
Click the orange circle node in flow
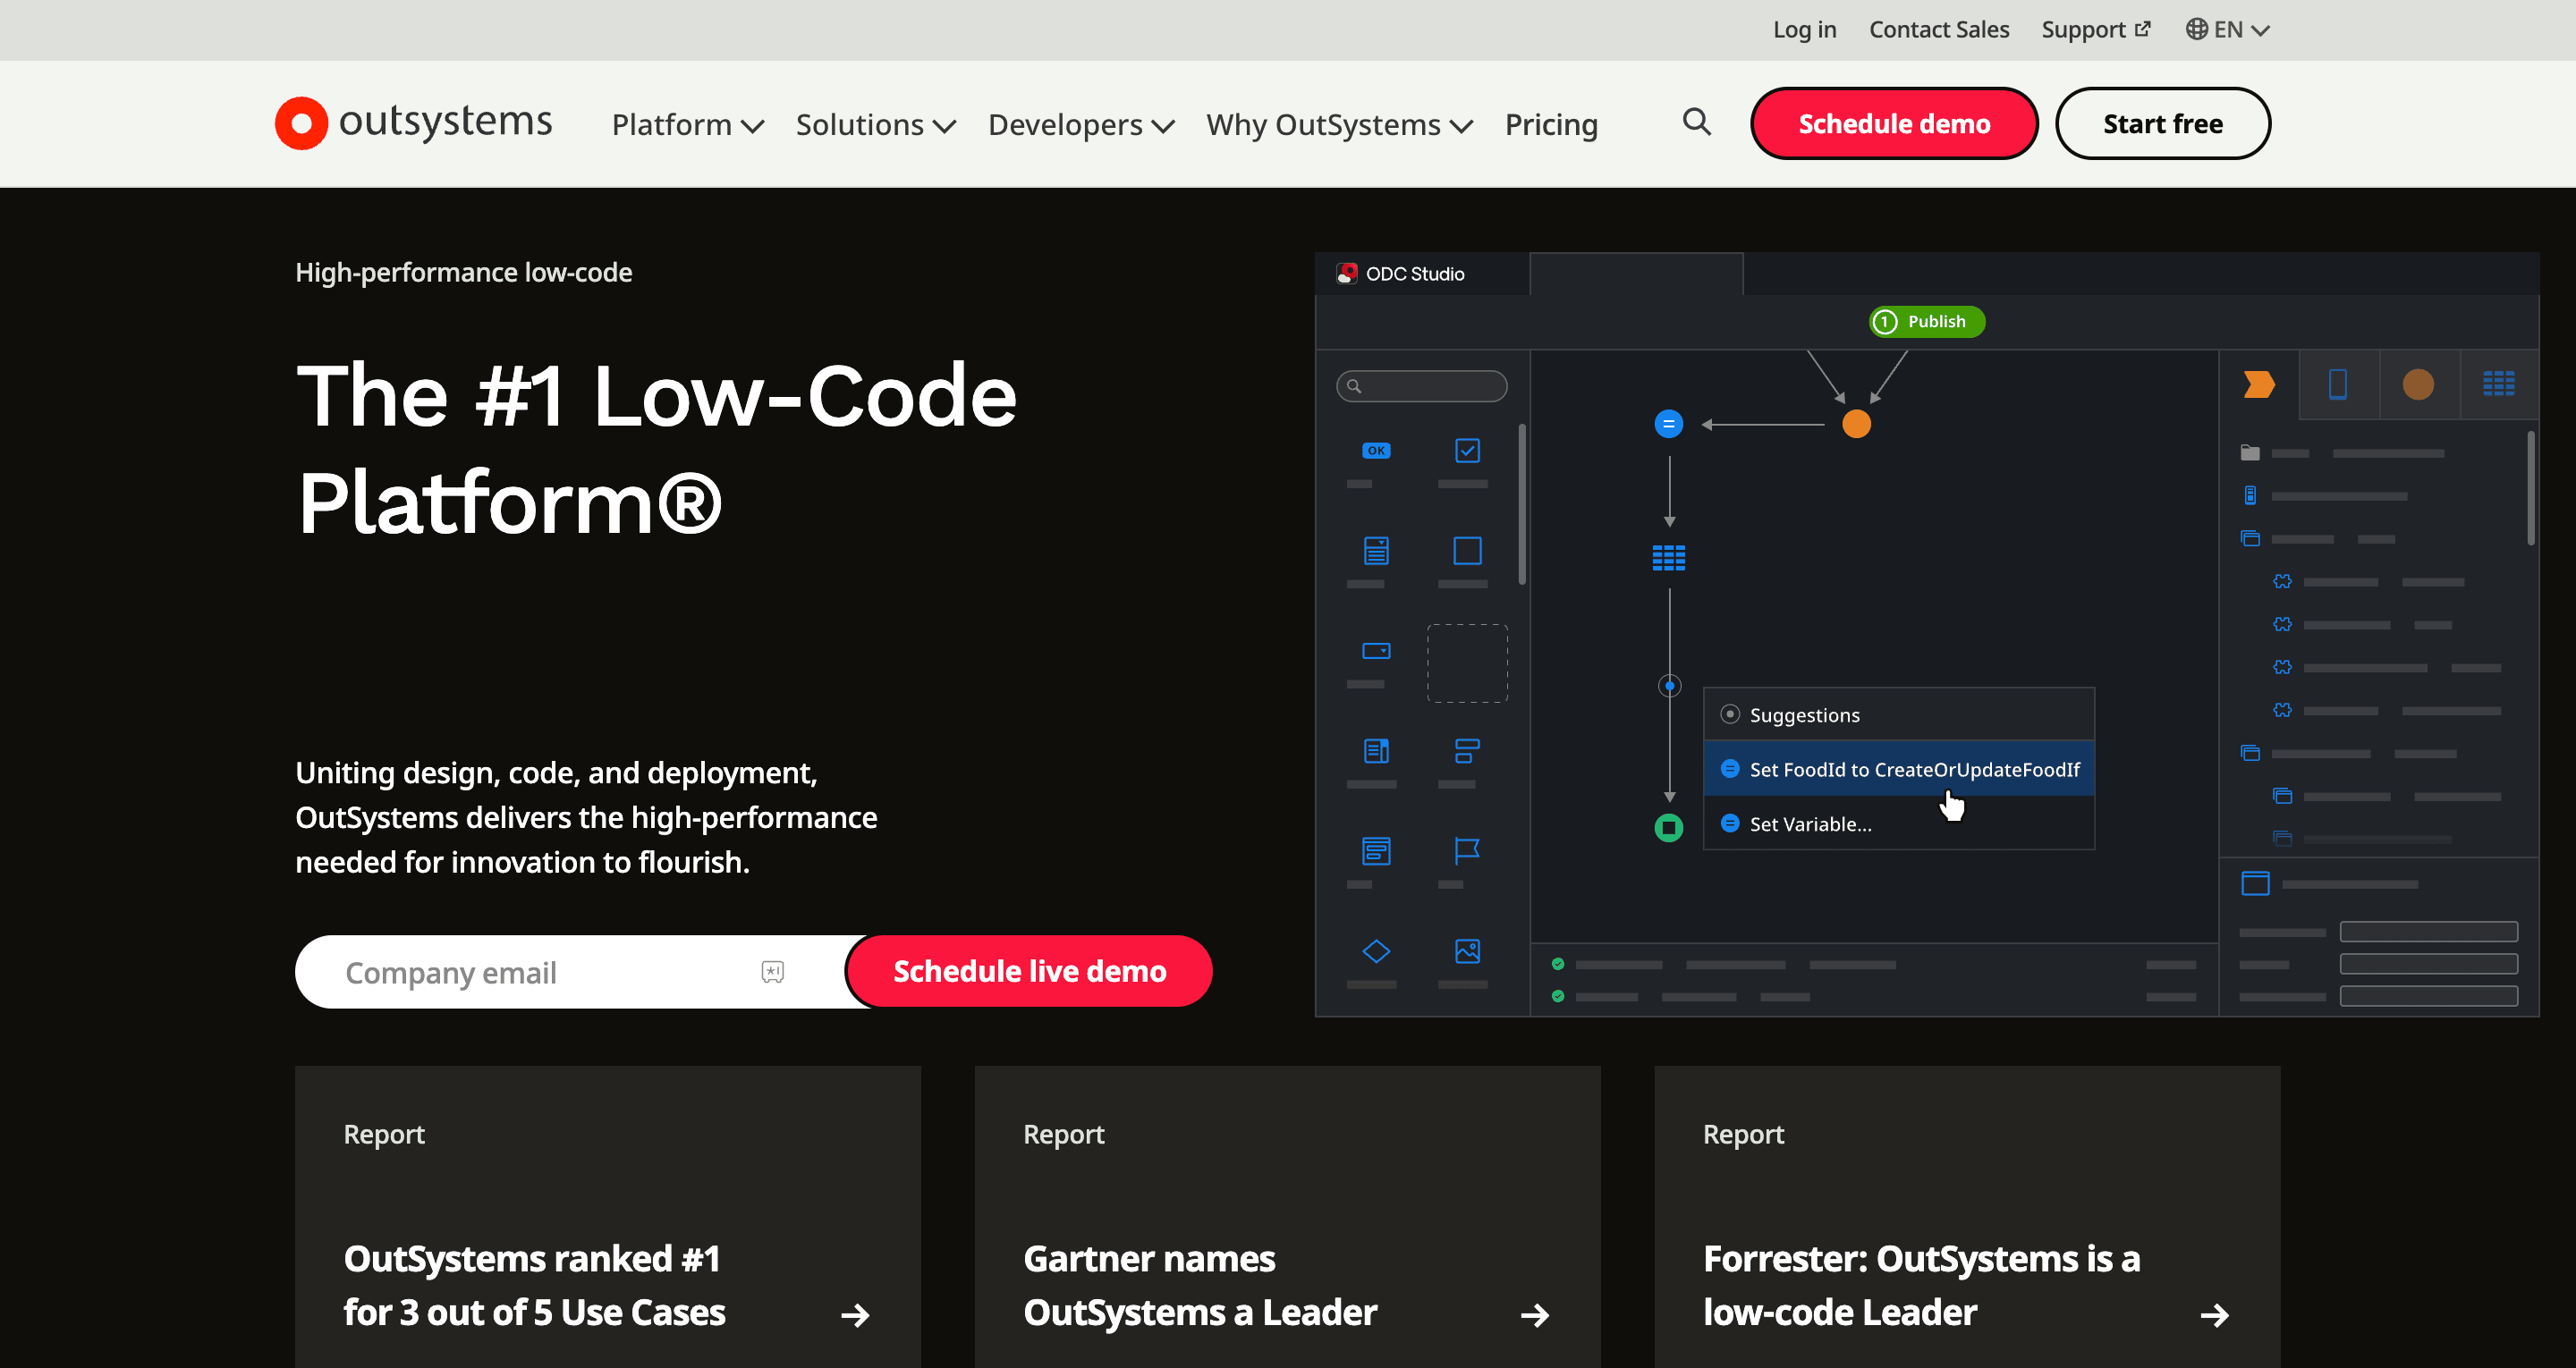[1856, 425]
